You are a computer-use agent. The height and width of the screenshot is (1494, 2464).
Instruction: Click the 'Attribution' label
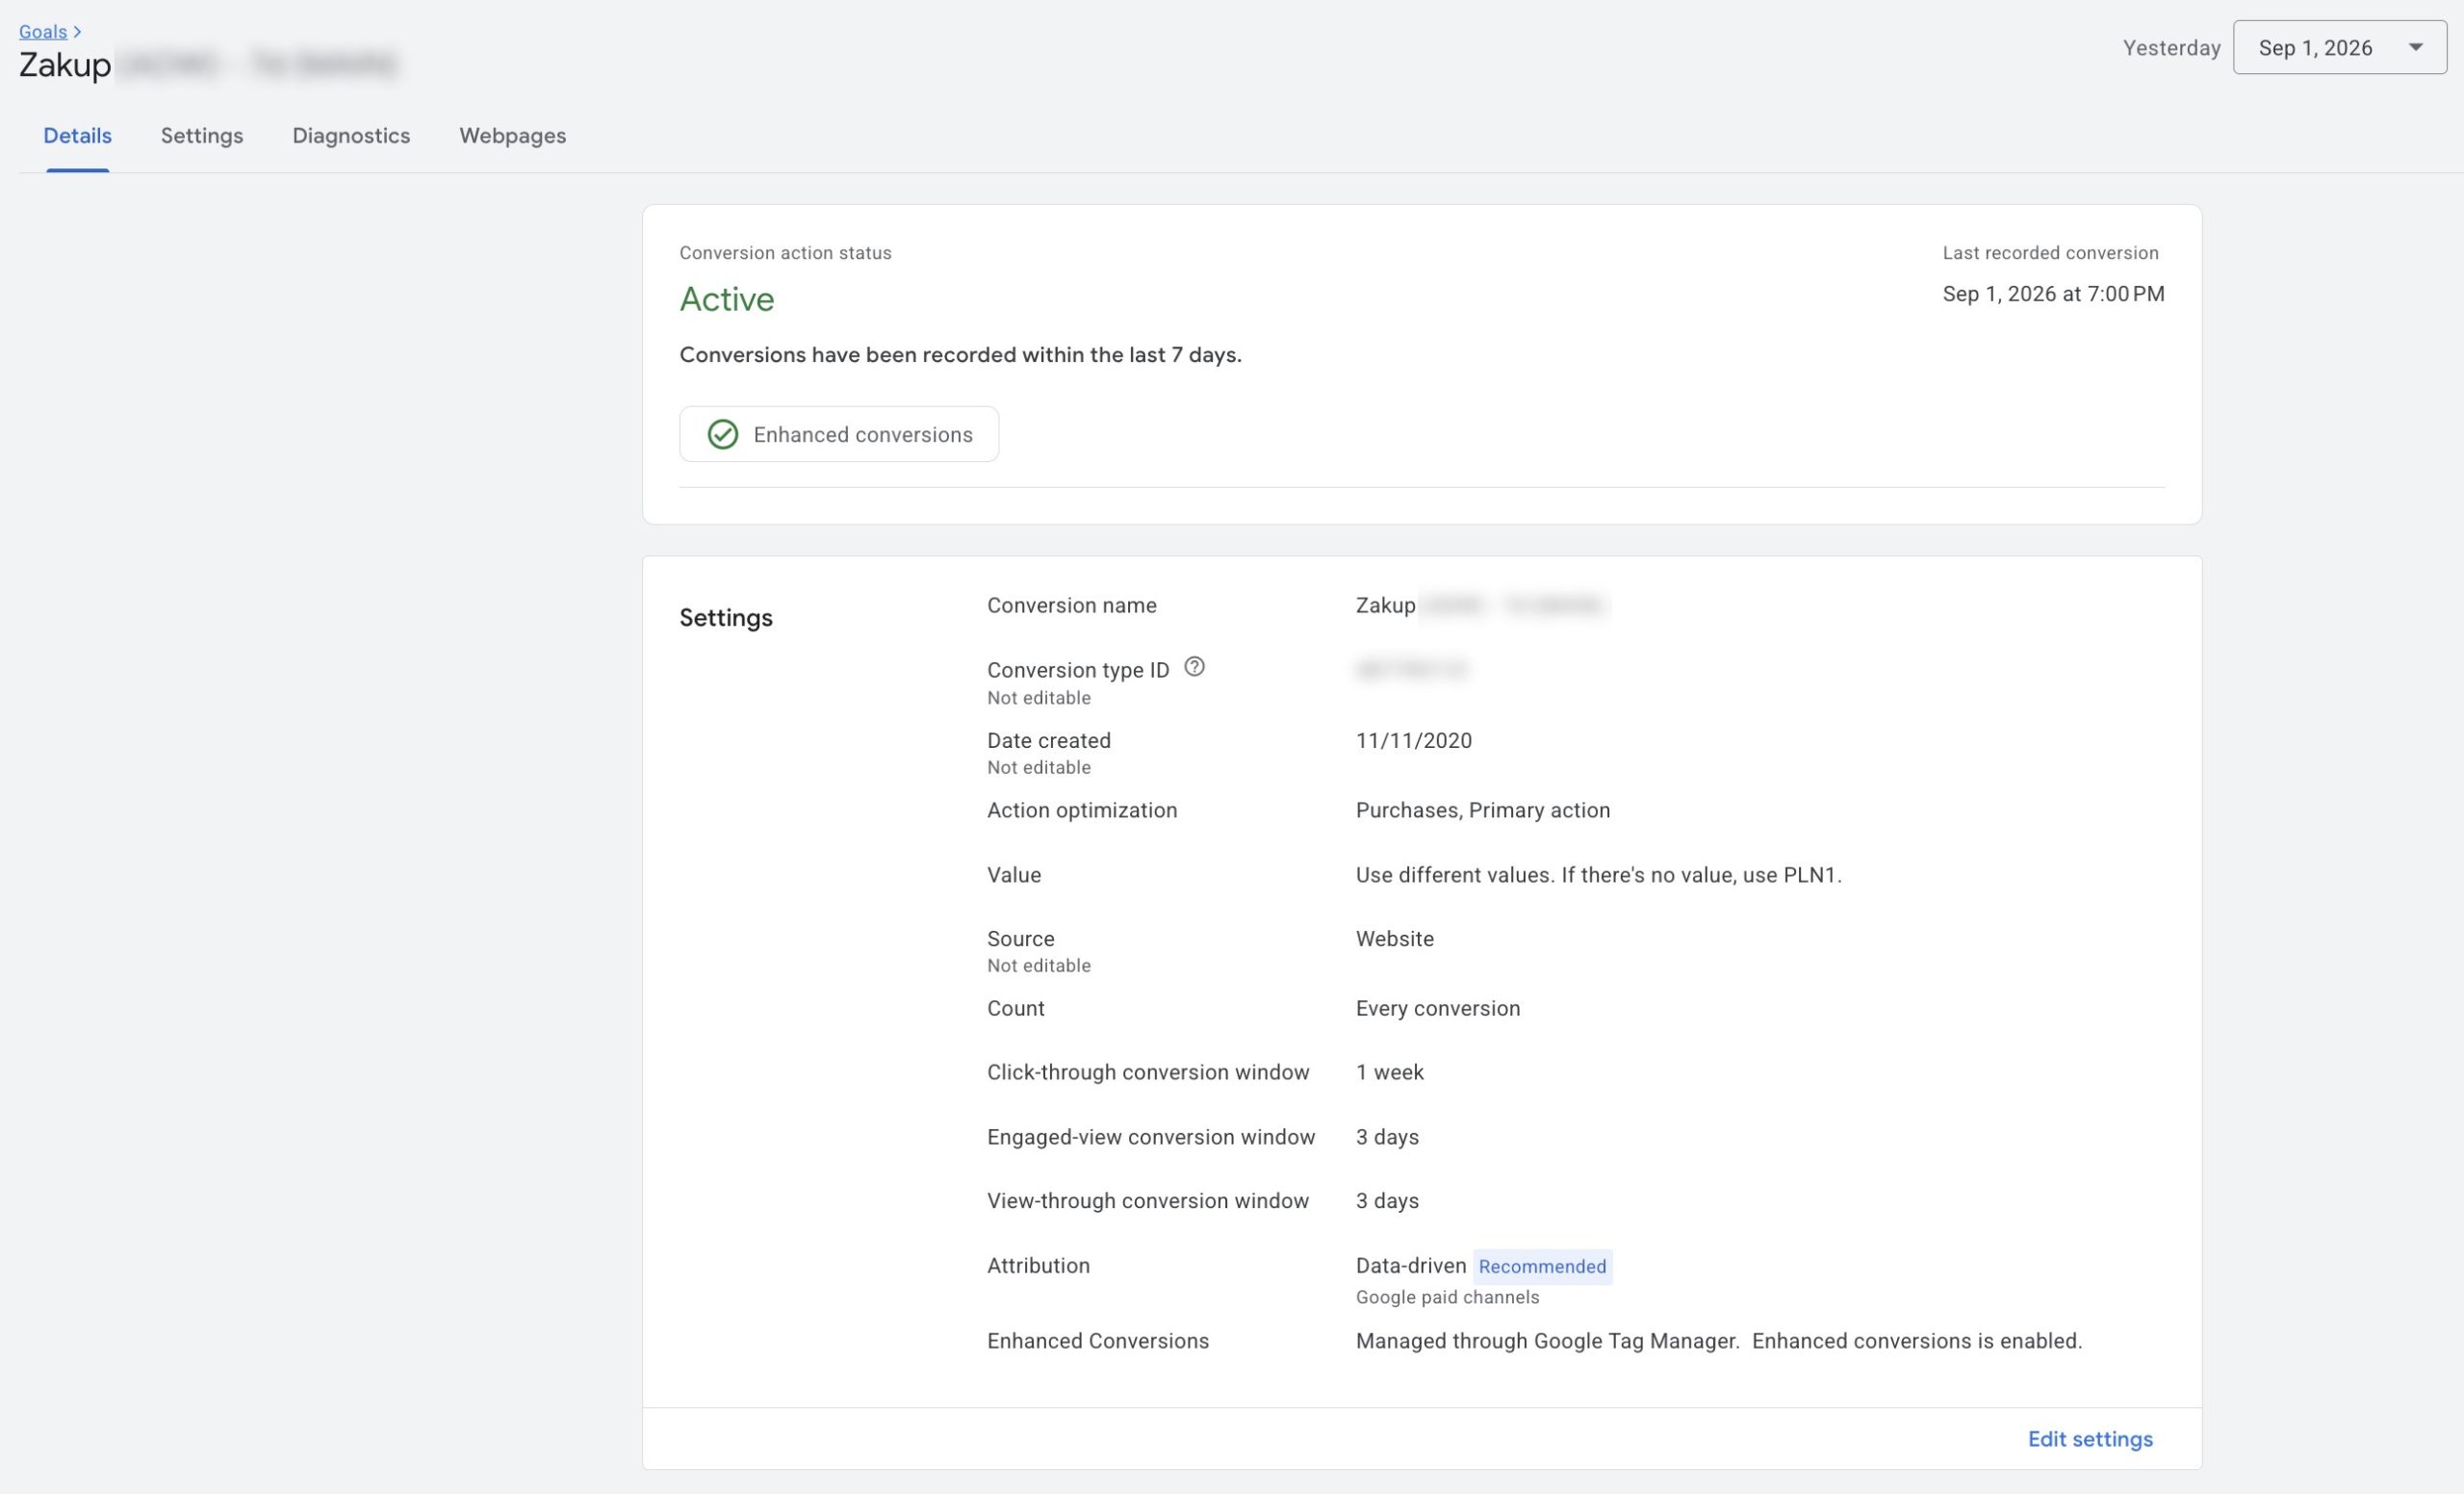(1039, 1266)
